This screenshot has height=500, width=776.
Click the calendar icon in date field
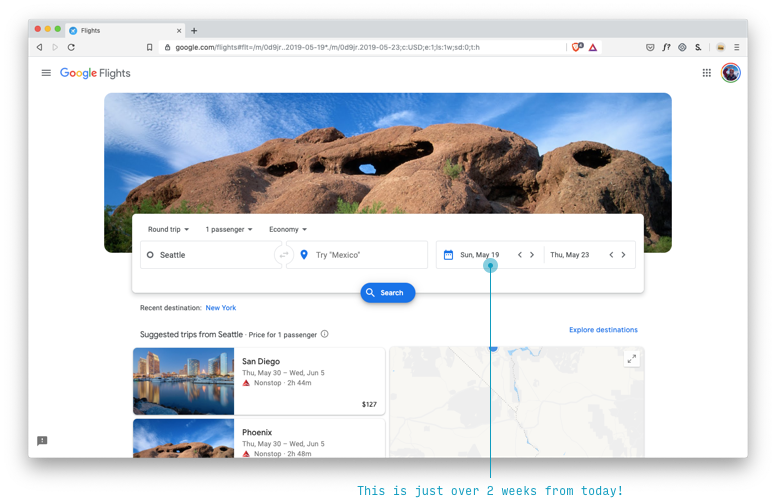point(448,255)
